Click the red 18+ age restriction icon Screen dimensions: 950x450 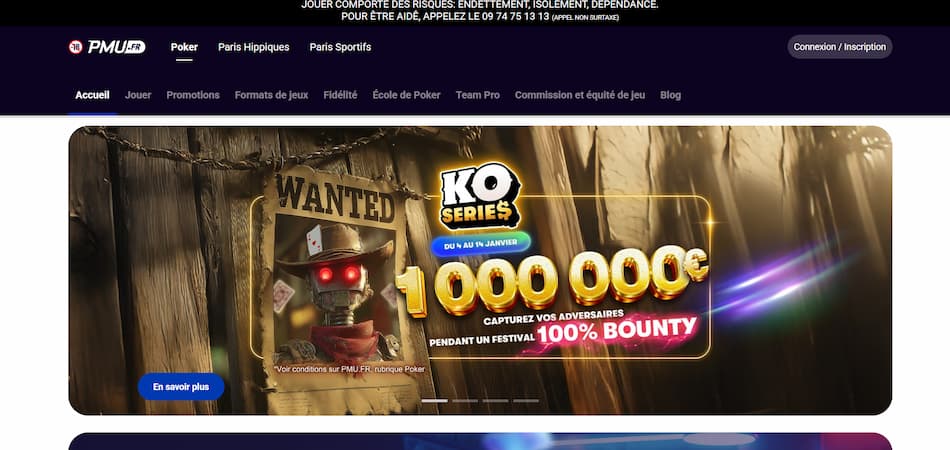tap(76, 47)
